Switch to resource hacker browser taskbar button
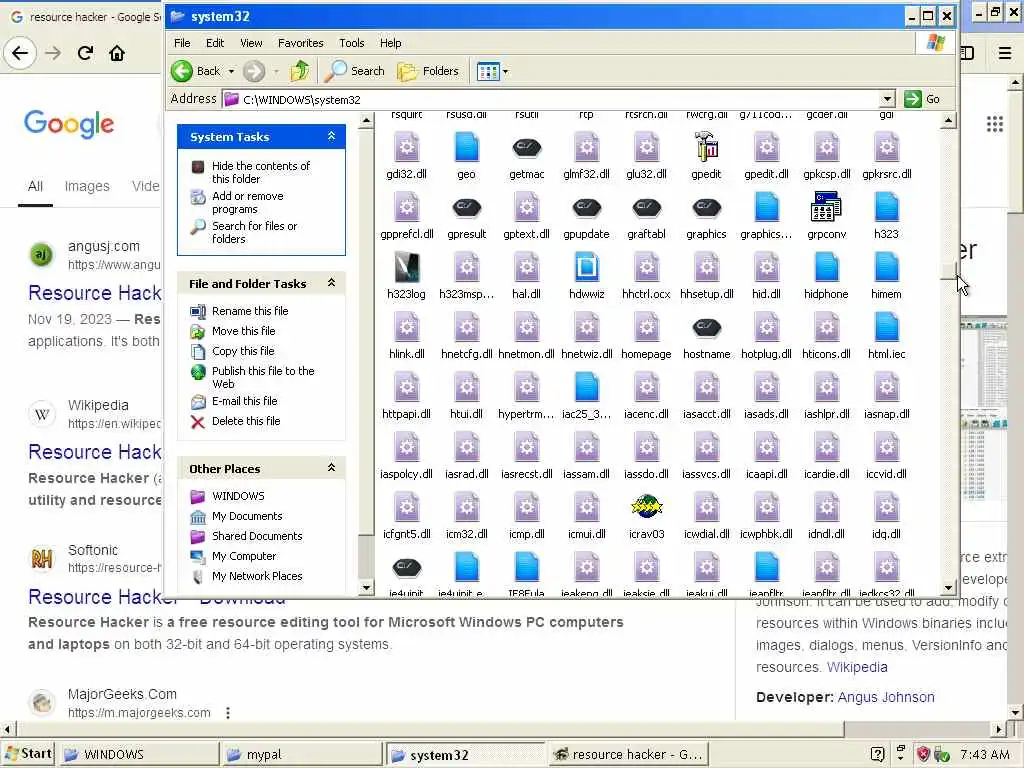This screenshot has height=768, width=1024. tap(628, 754)
